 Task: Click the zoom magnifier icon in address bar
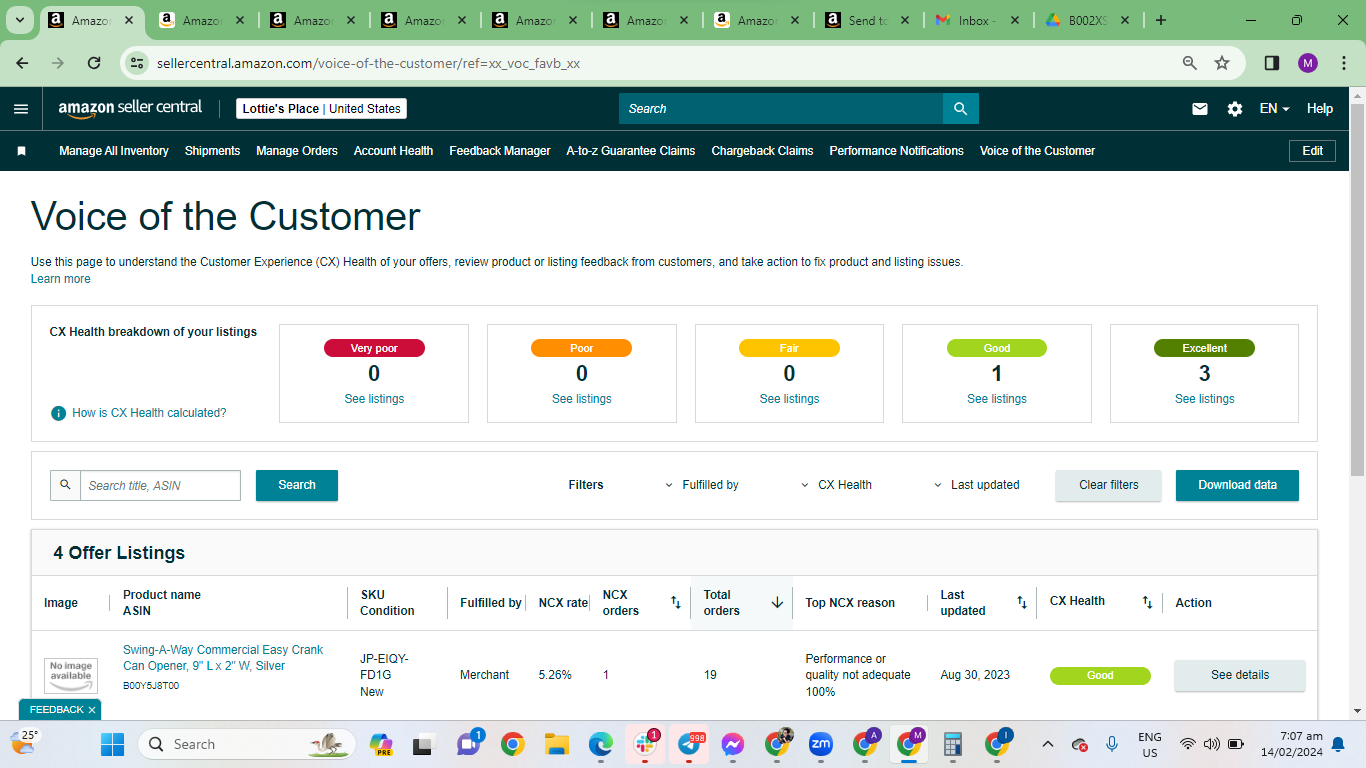1190,63
